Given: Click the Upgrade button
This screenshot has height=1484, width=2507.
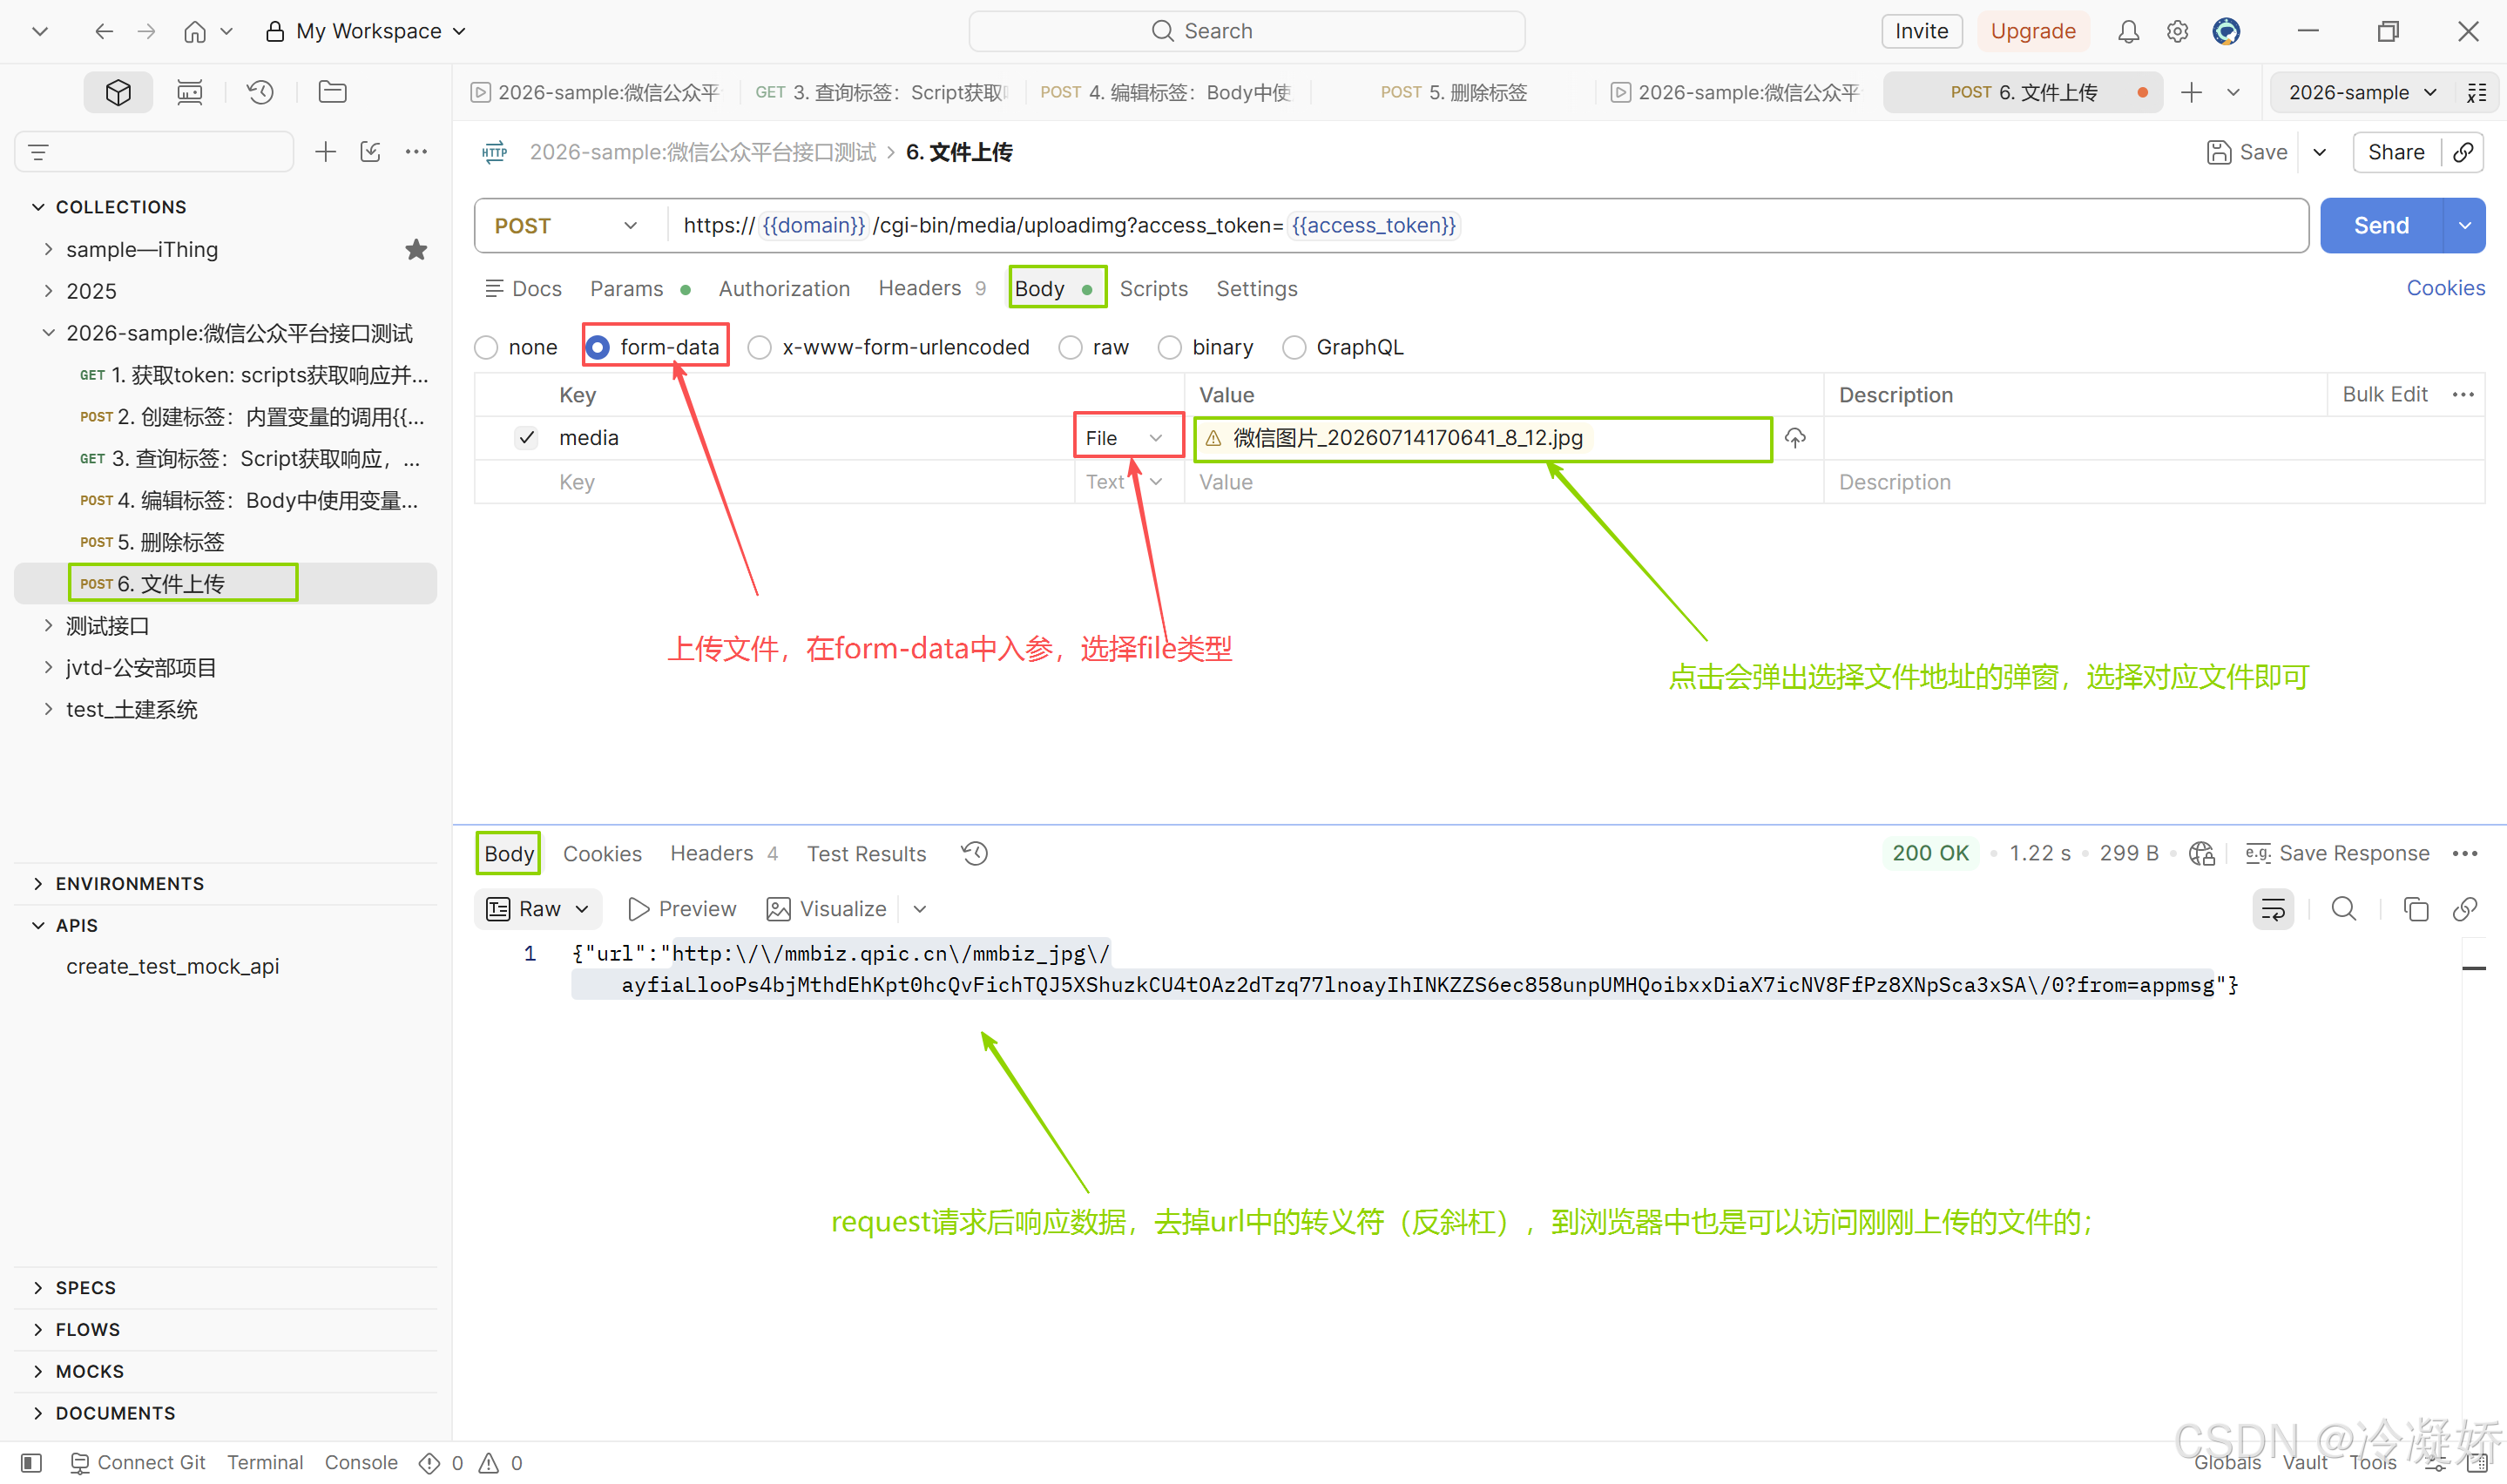Looking at the screenshot, I should point(2032,31).
